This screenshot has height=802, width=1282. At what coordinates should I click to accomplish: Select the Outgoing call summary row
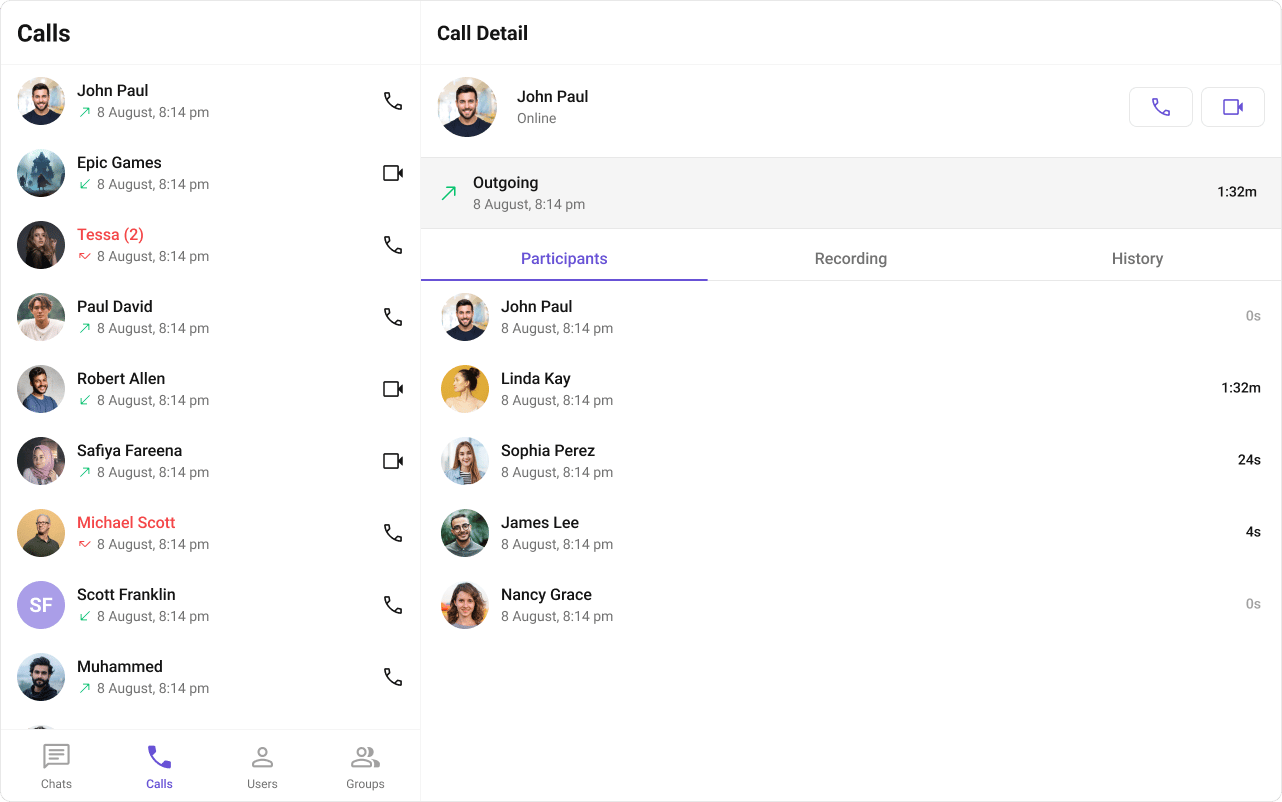[851, 193]
